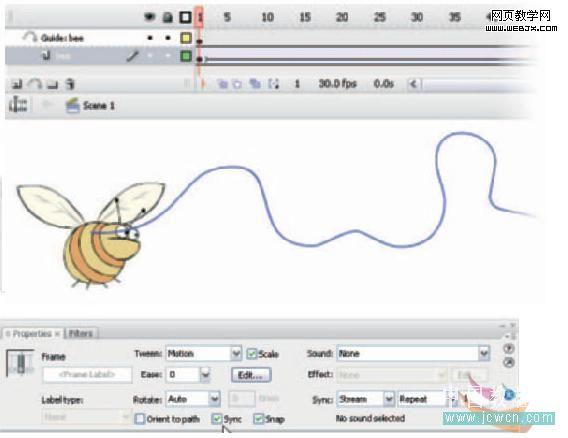Image resolution: width=568 pixels, height=438 pixels.
Task: Click the Show/Hide All Layers eye icon
Action: (x=149, y=17)
